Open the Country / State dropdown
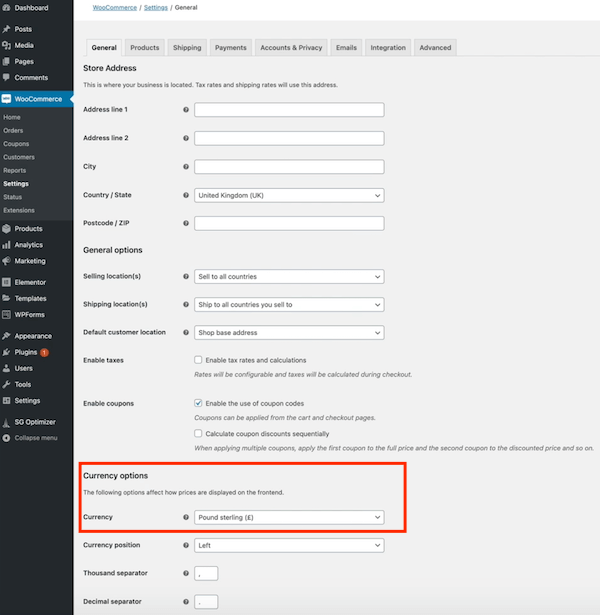The width and height of the screenshot is (600, 615). [x=289, y=196]
